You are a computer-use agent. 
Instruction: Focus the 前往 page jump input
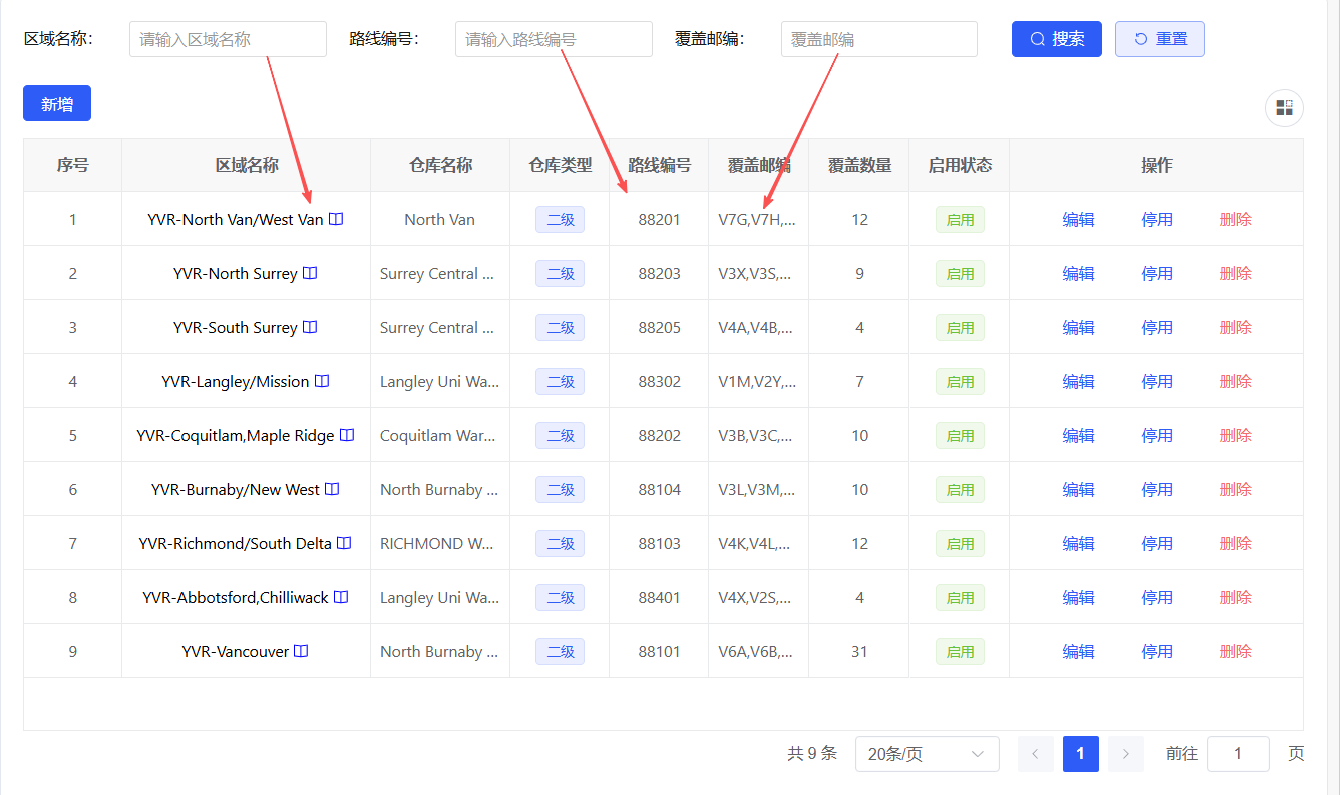[x=1238, y=754]
